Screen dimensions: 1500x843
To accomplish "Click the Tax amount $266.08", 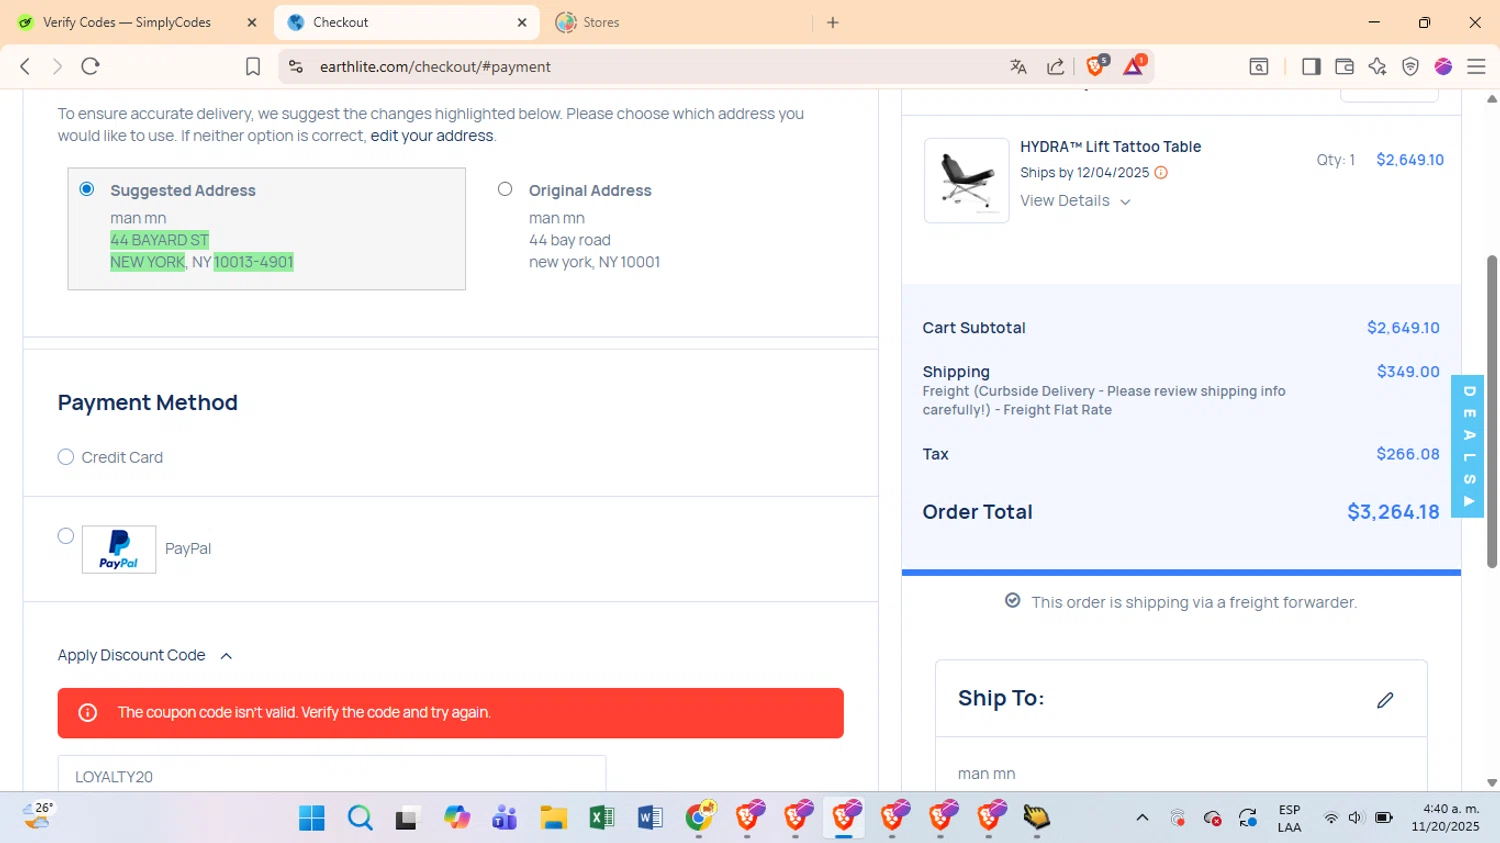I will click(x=1408, y=454).
